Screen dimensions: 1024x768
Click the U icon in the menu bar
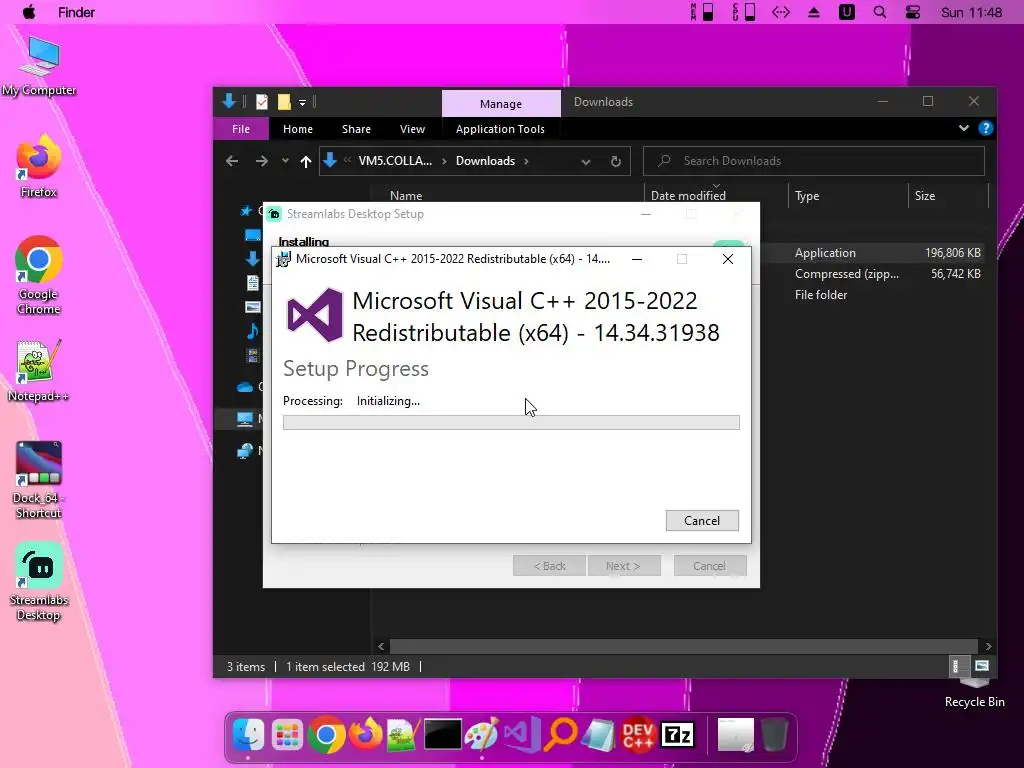(x=846, y=12)
